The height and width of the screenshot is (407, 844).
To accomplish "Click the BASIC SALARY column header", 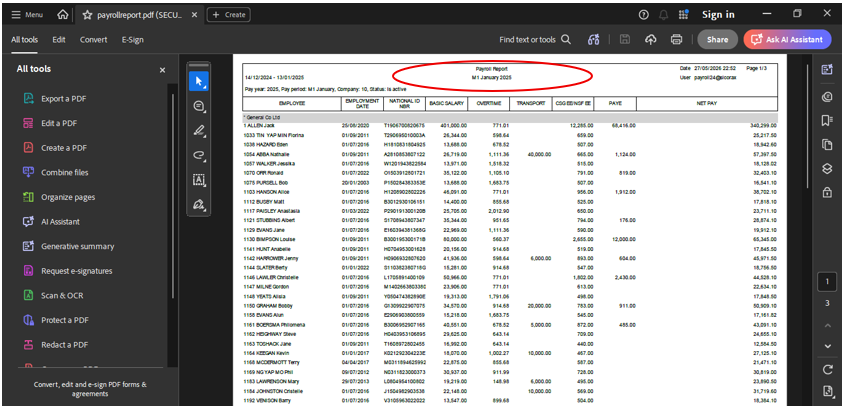I will point(446,103).
